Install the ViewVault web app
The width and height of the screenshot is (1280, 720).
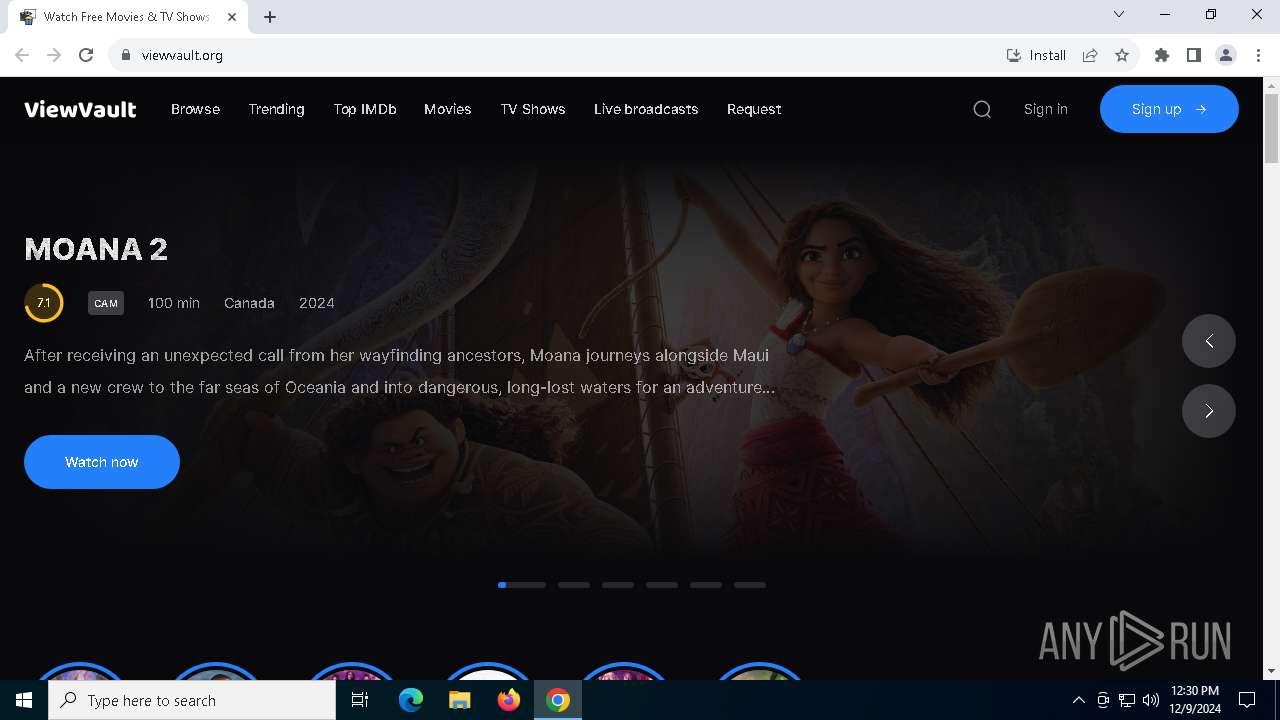(x=1036, y=55)
